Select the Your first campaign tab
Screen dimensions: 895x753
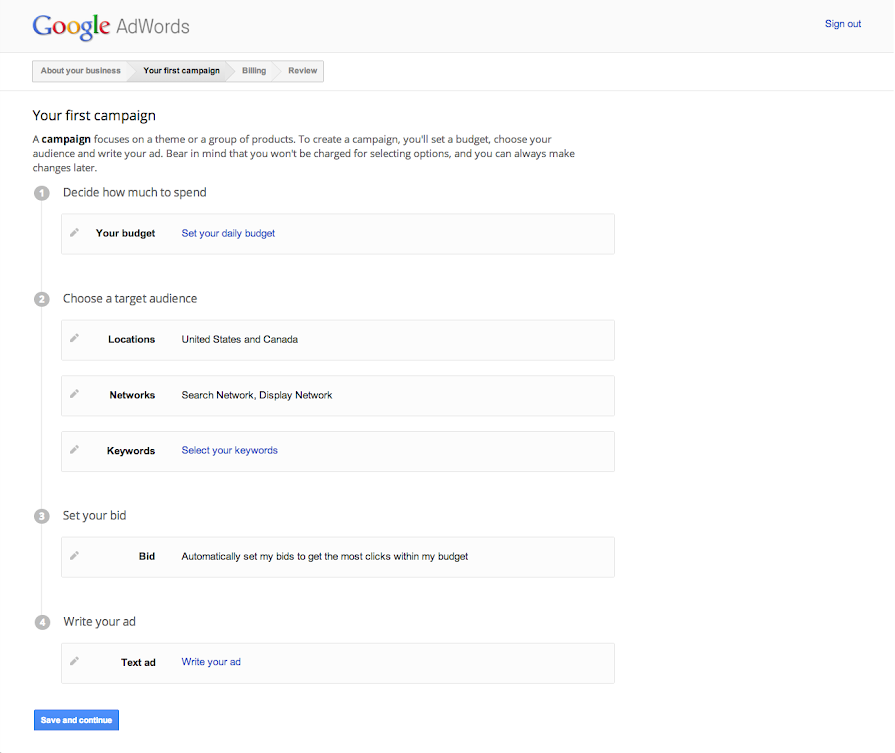click(x=181, y=71)
